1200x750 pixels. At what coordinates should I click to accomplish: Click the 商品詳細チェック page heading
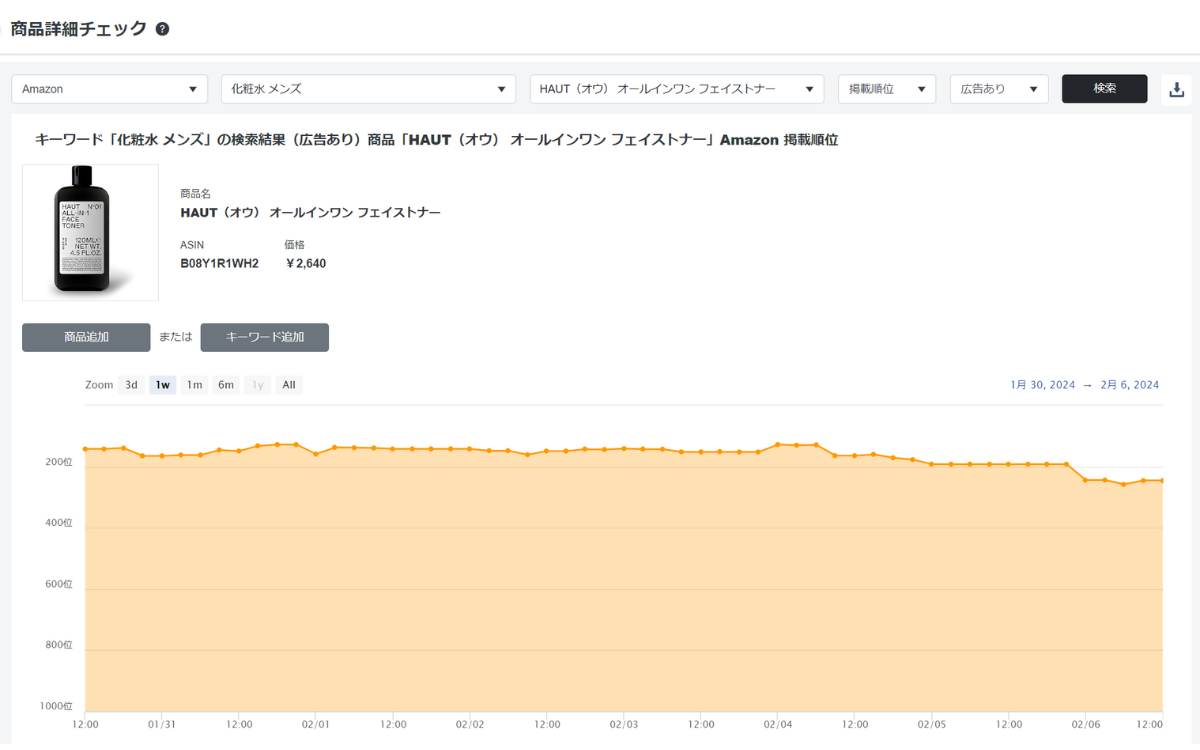pos(78,29)
